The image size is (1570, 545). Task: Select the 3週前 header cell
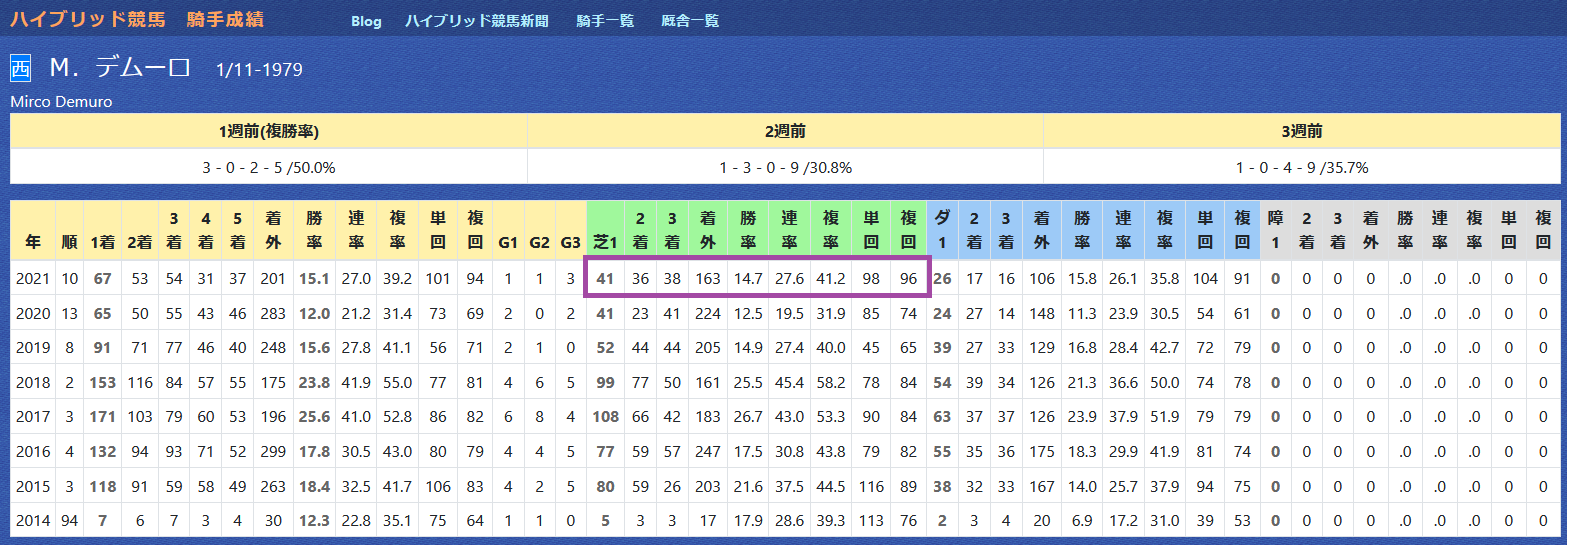(1302, 131)
